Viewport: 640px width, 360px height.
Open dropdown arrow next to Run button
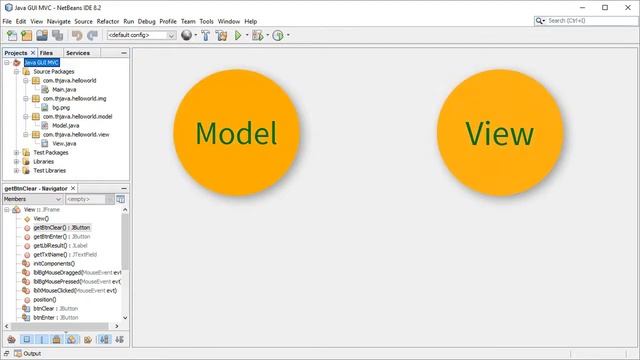(247, 35)
